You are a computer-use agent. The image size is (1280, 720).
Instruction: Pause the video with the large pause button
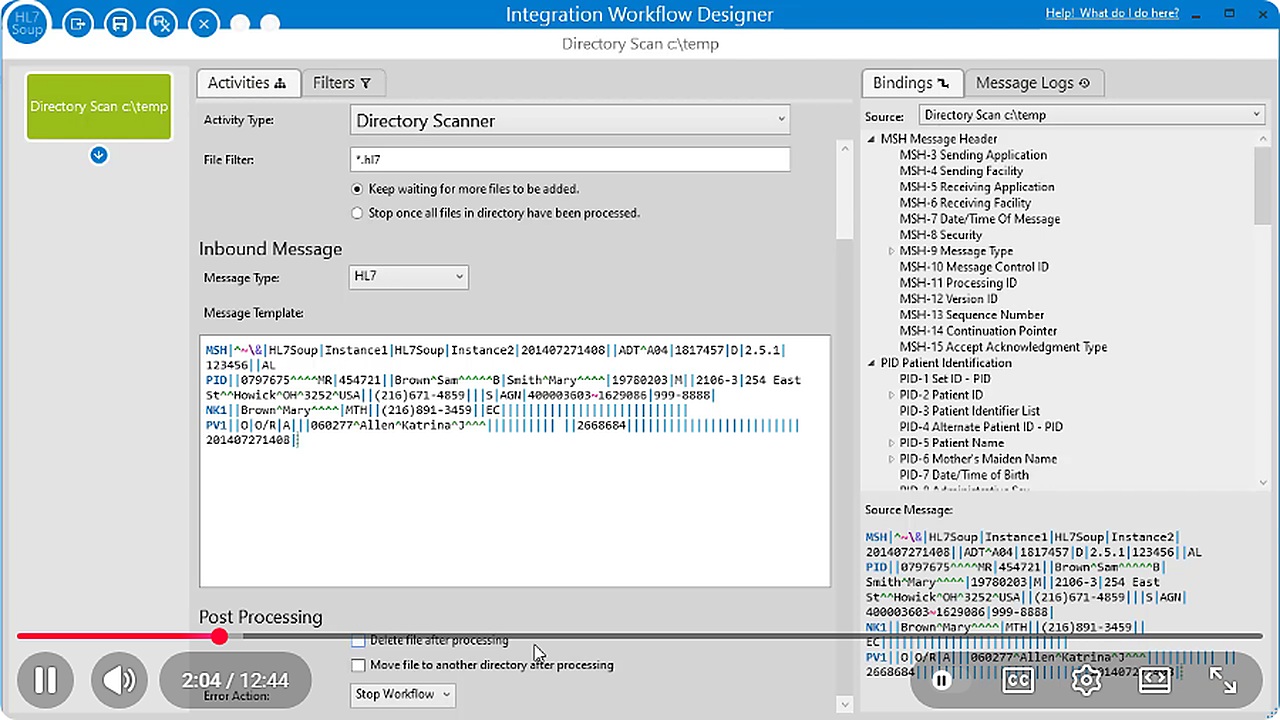tap(46, 680)
